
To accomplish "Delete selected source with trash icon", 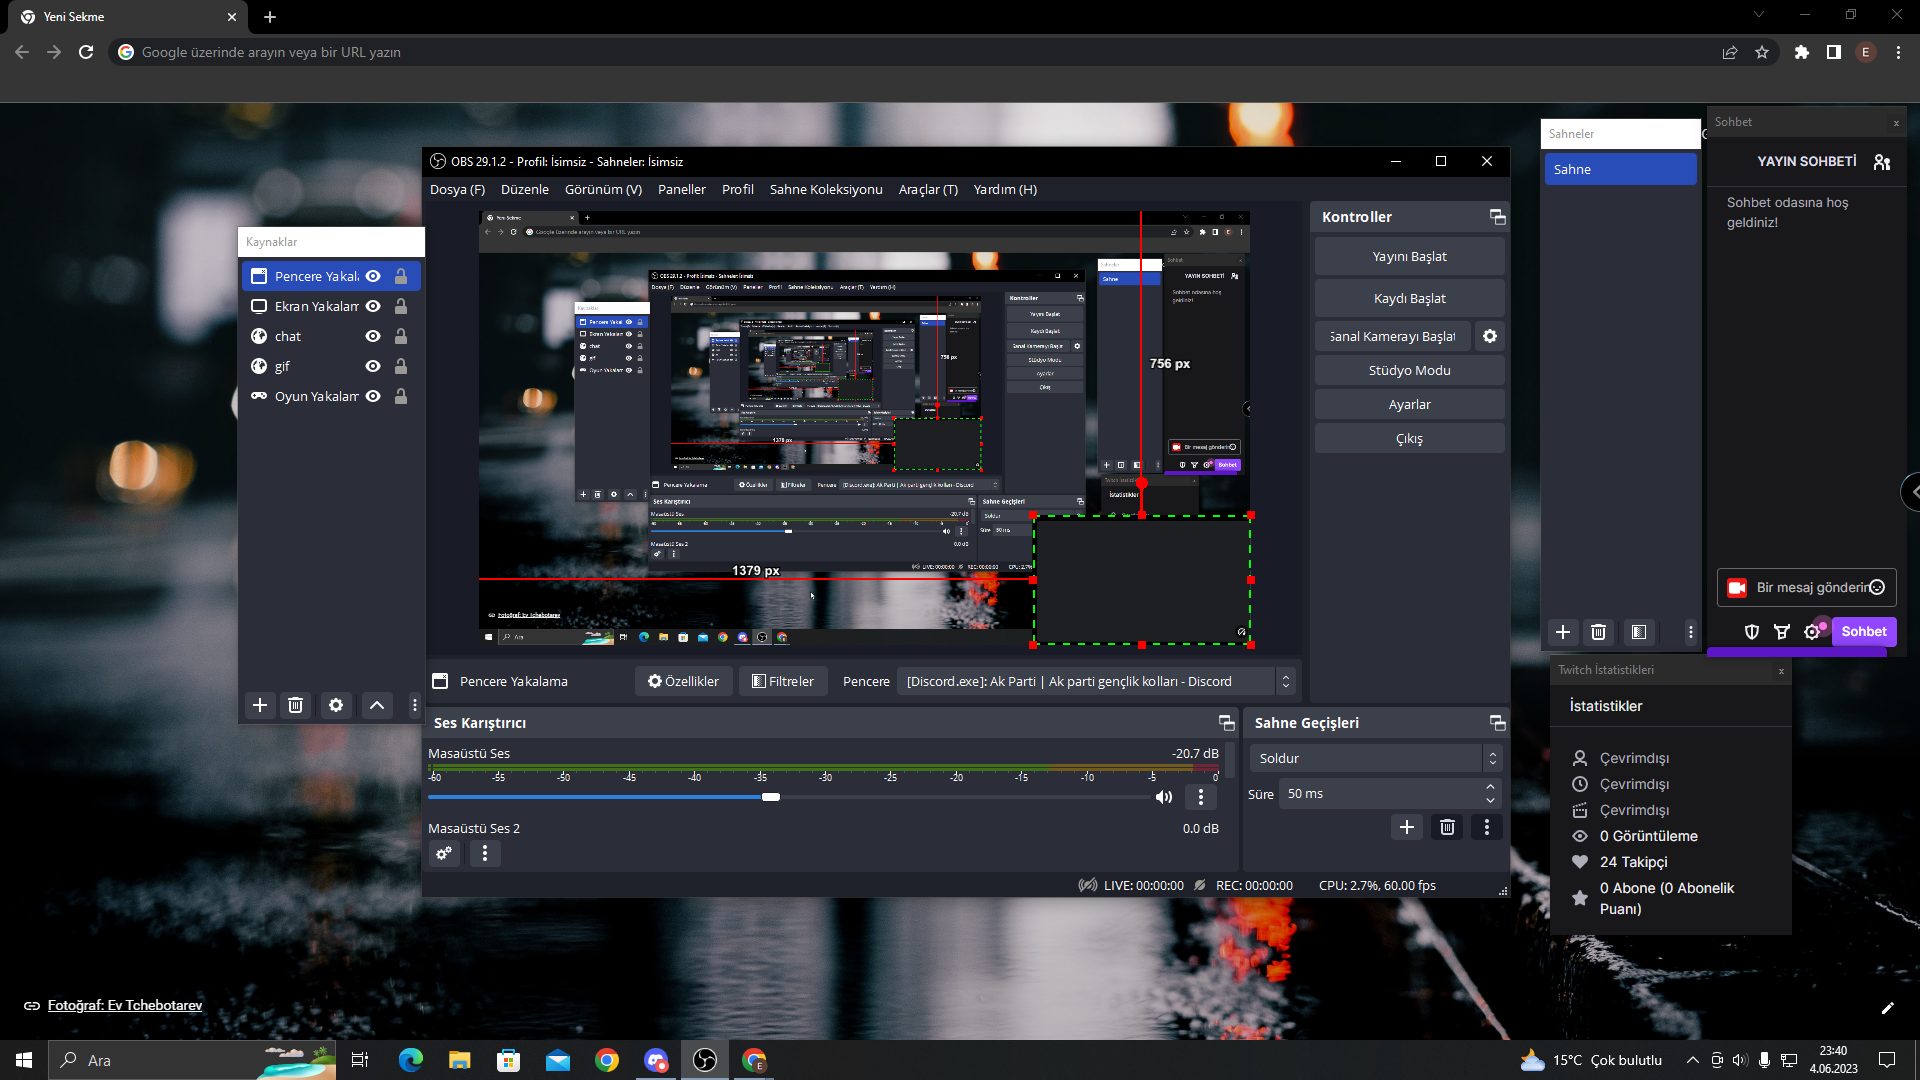I will click(296, 705).
